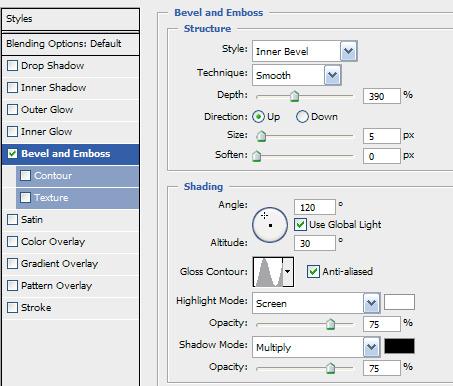The height and width of the screenshot is (386, 453).
Task: Open the black shadow color swatch
Action: (399, 346)
